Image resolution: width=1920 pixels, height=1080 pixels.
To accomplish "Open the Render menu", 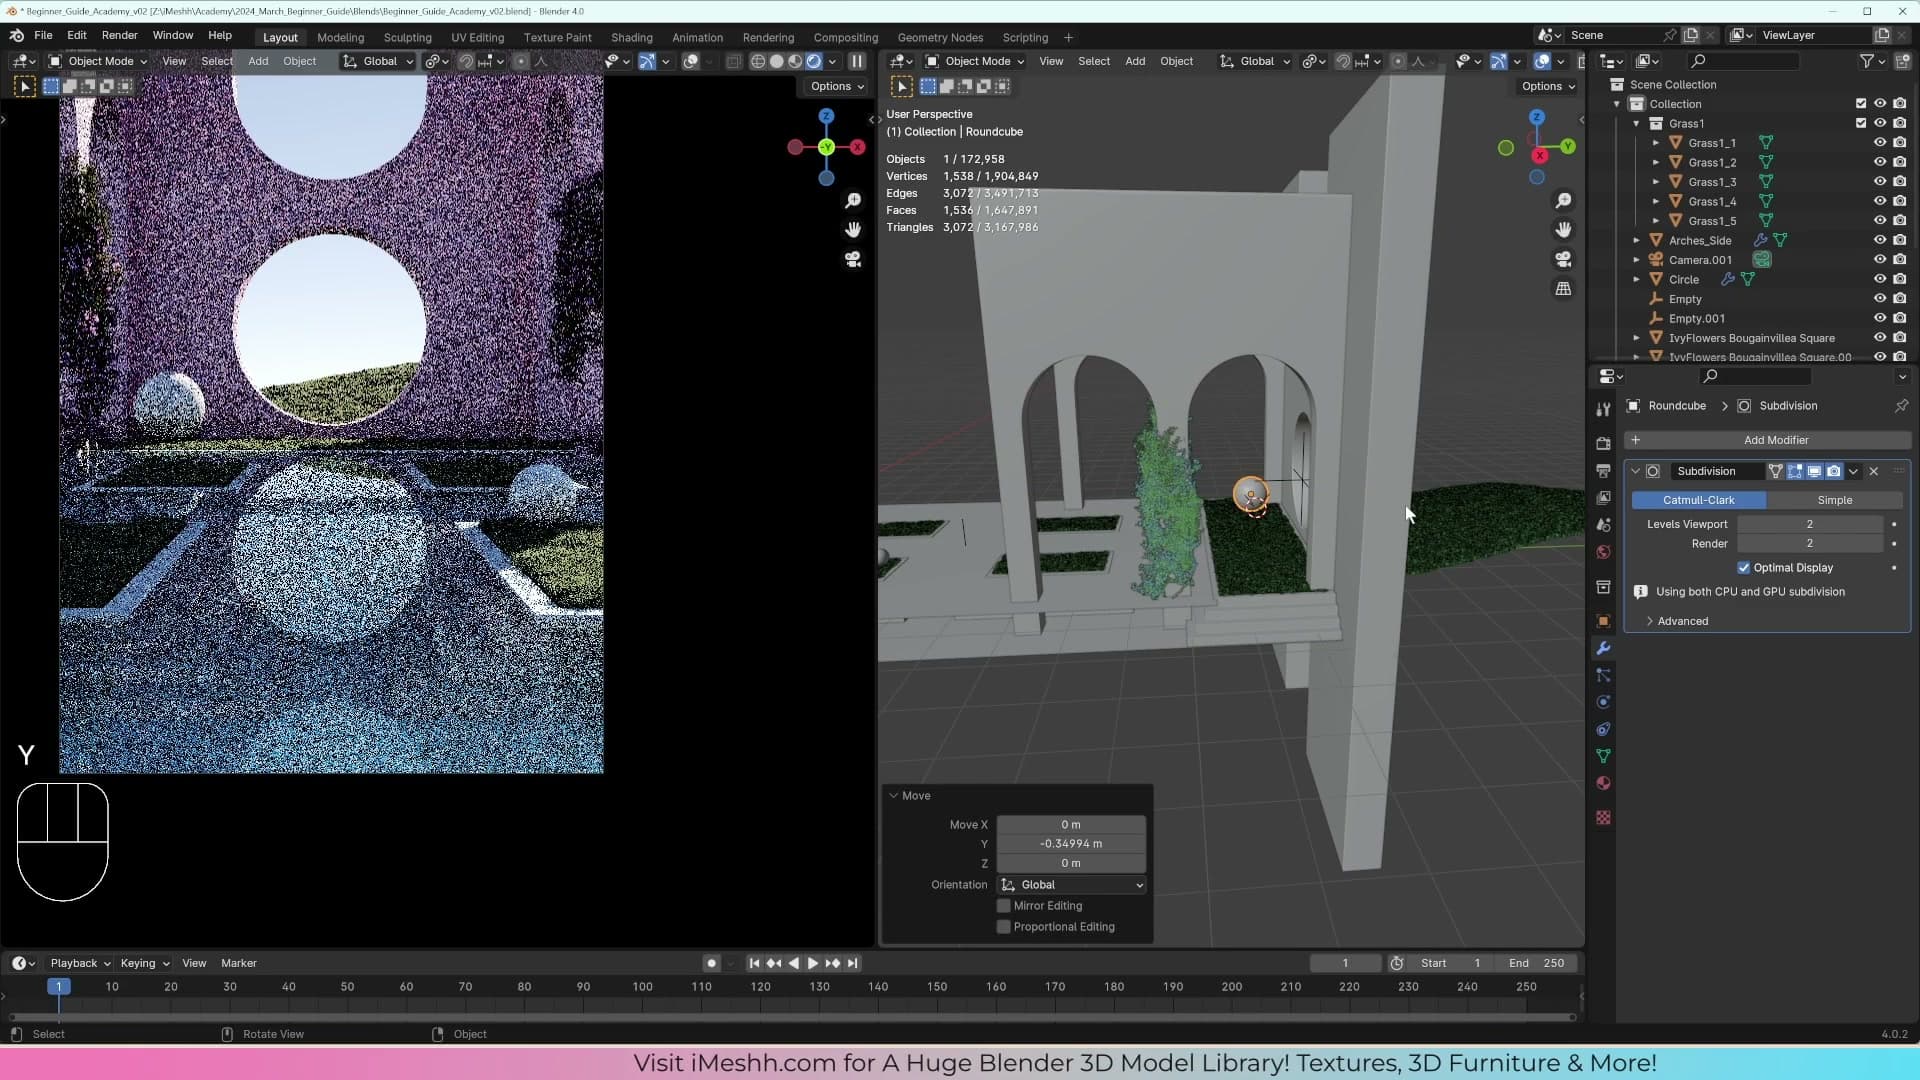I will click(119, 35).
